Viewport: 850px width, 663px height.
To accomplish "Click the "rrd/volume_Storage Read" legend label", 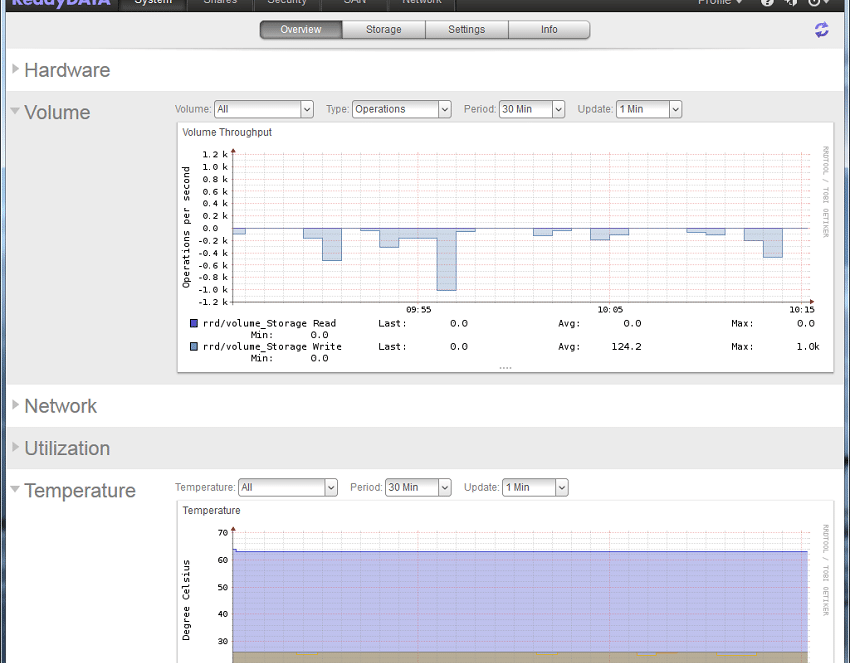I will [269, 324].
